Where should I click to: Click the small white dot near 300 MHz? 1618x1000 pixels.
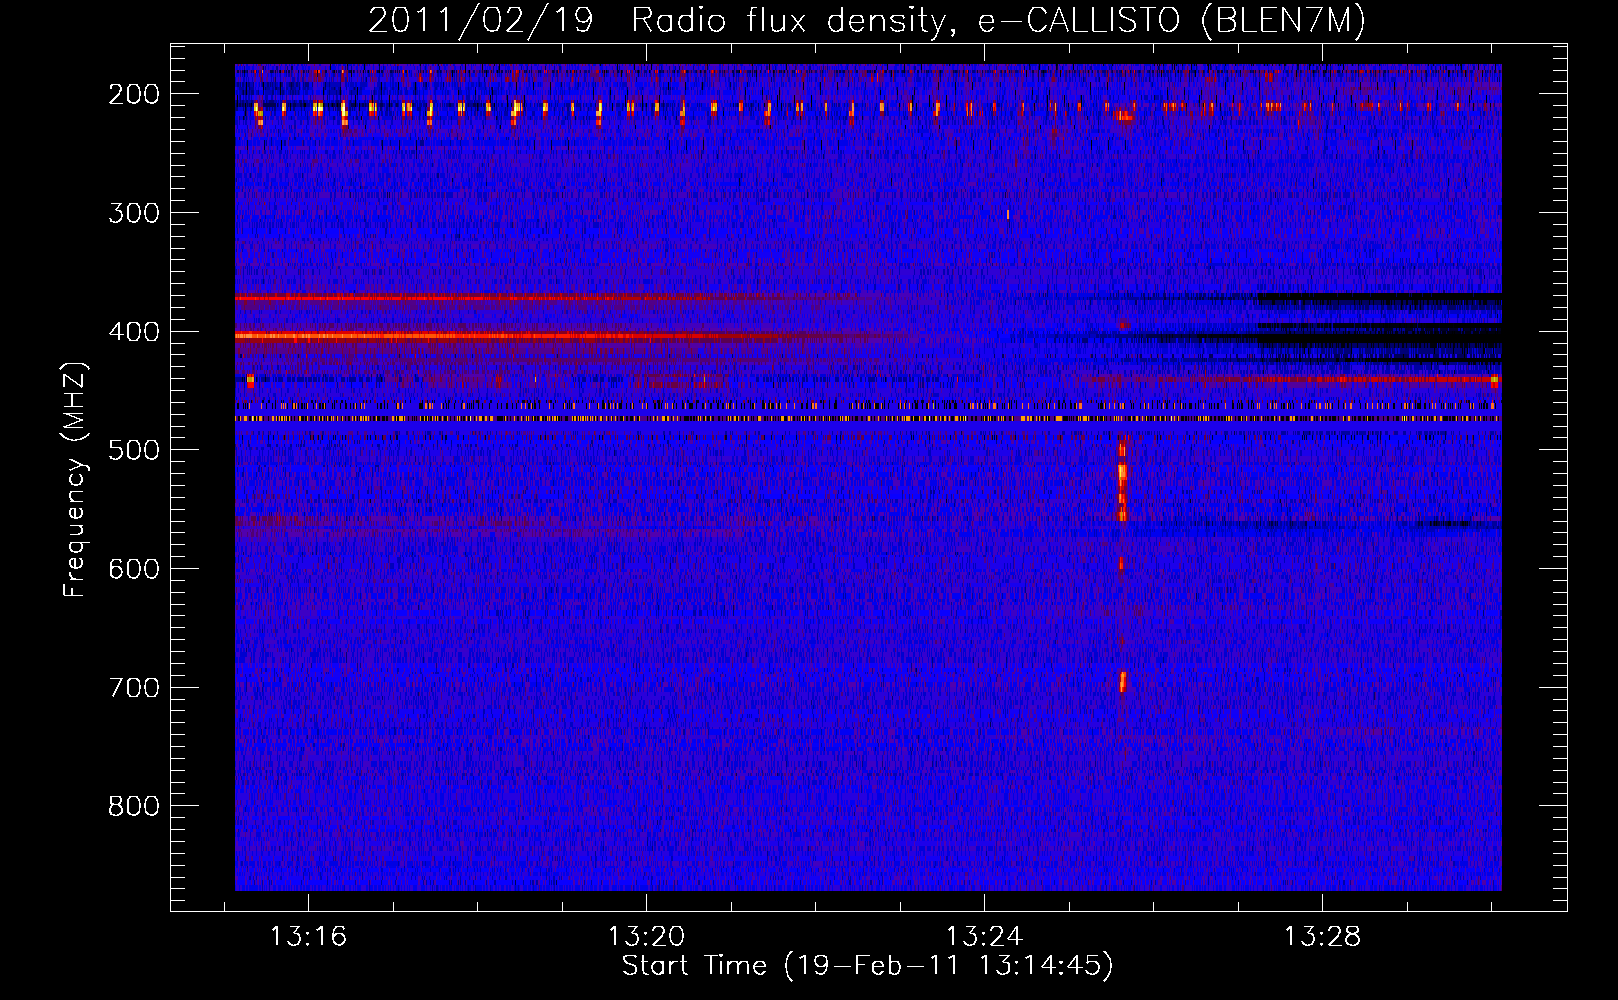(x=1007, y=214)
